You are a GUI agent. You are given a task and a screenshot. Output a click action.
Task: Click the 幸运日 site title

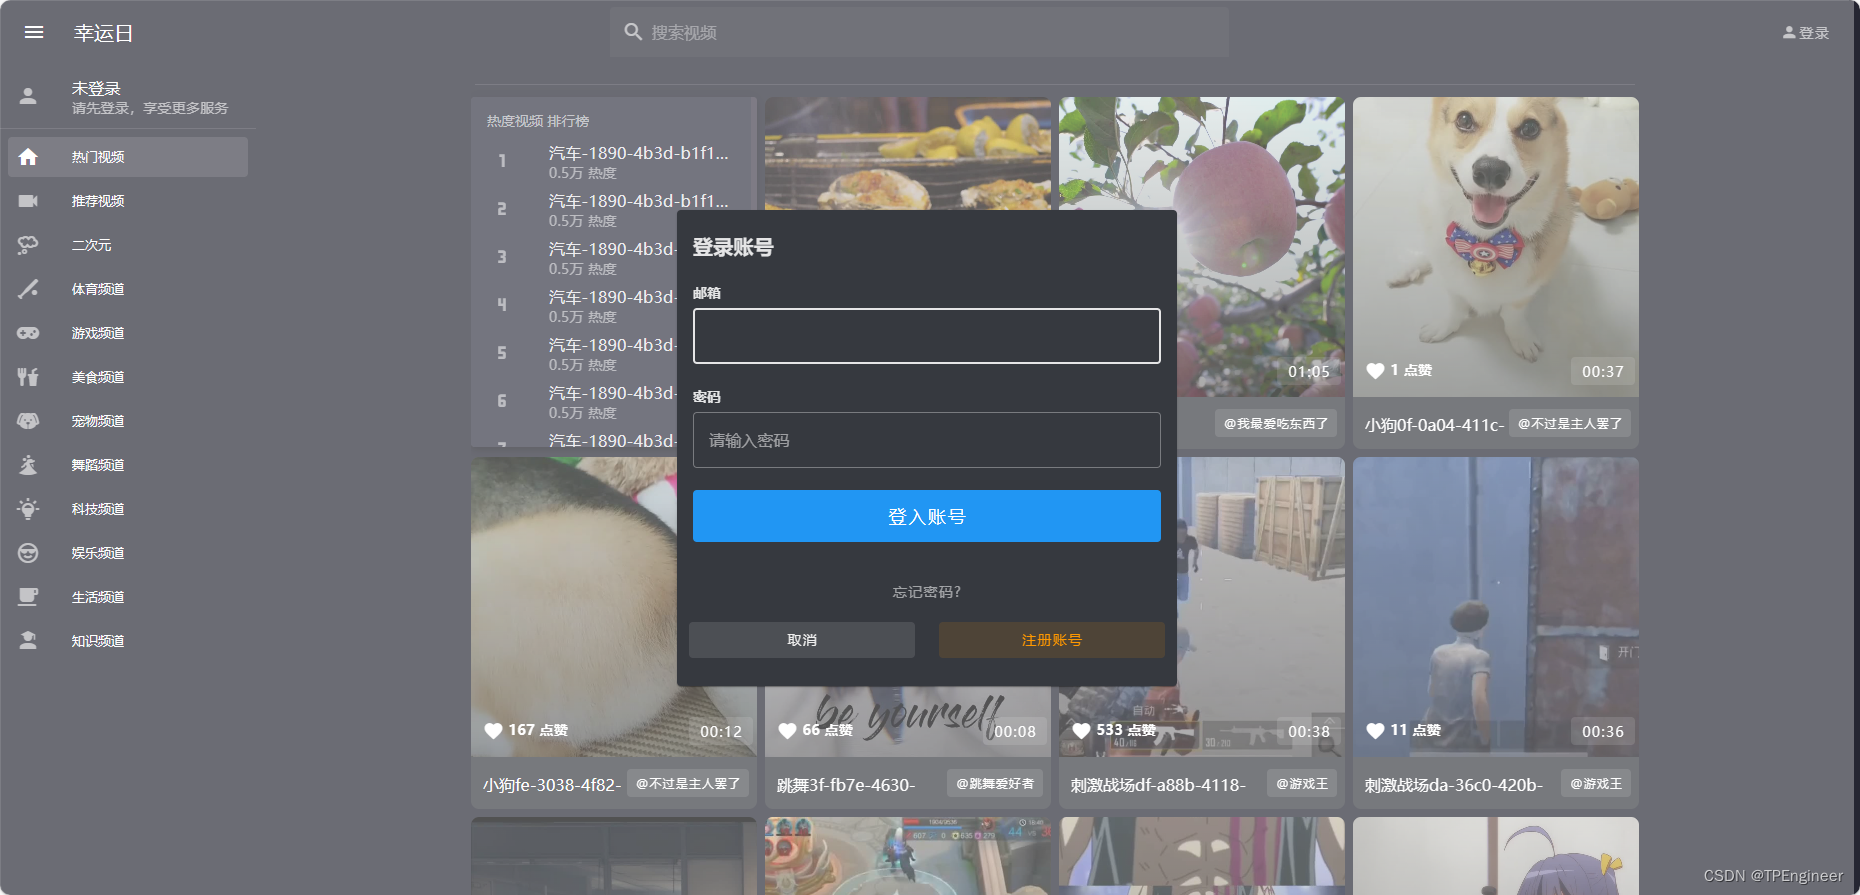point(103,33)
